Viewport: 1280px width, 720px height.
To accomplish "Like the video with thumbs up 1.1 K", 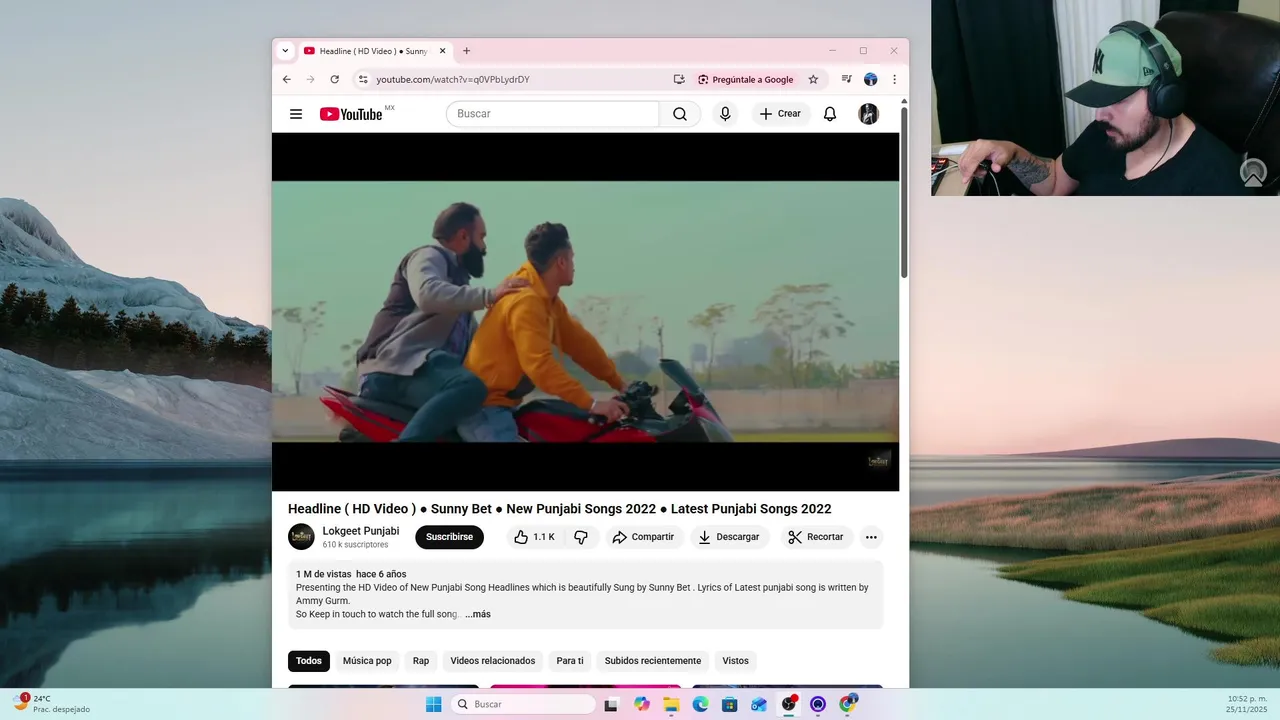I will pos(535,537).
